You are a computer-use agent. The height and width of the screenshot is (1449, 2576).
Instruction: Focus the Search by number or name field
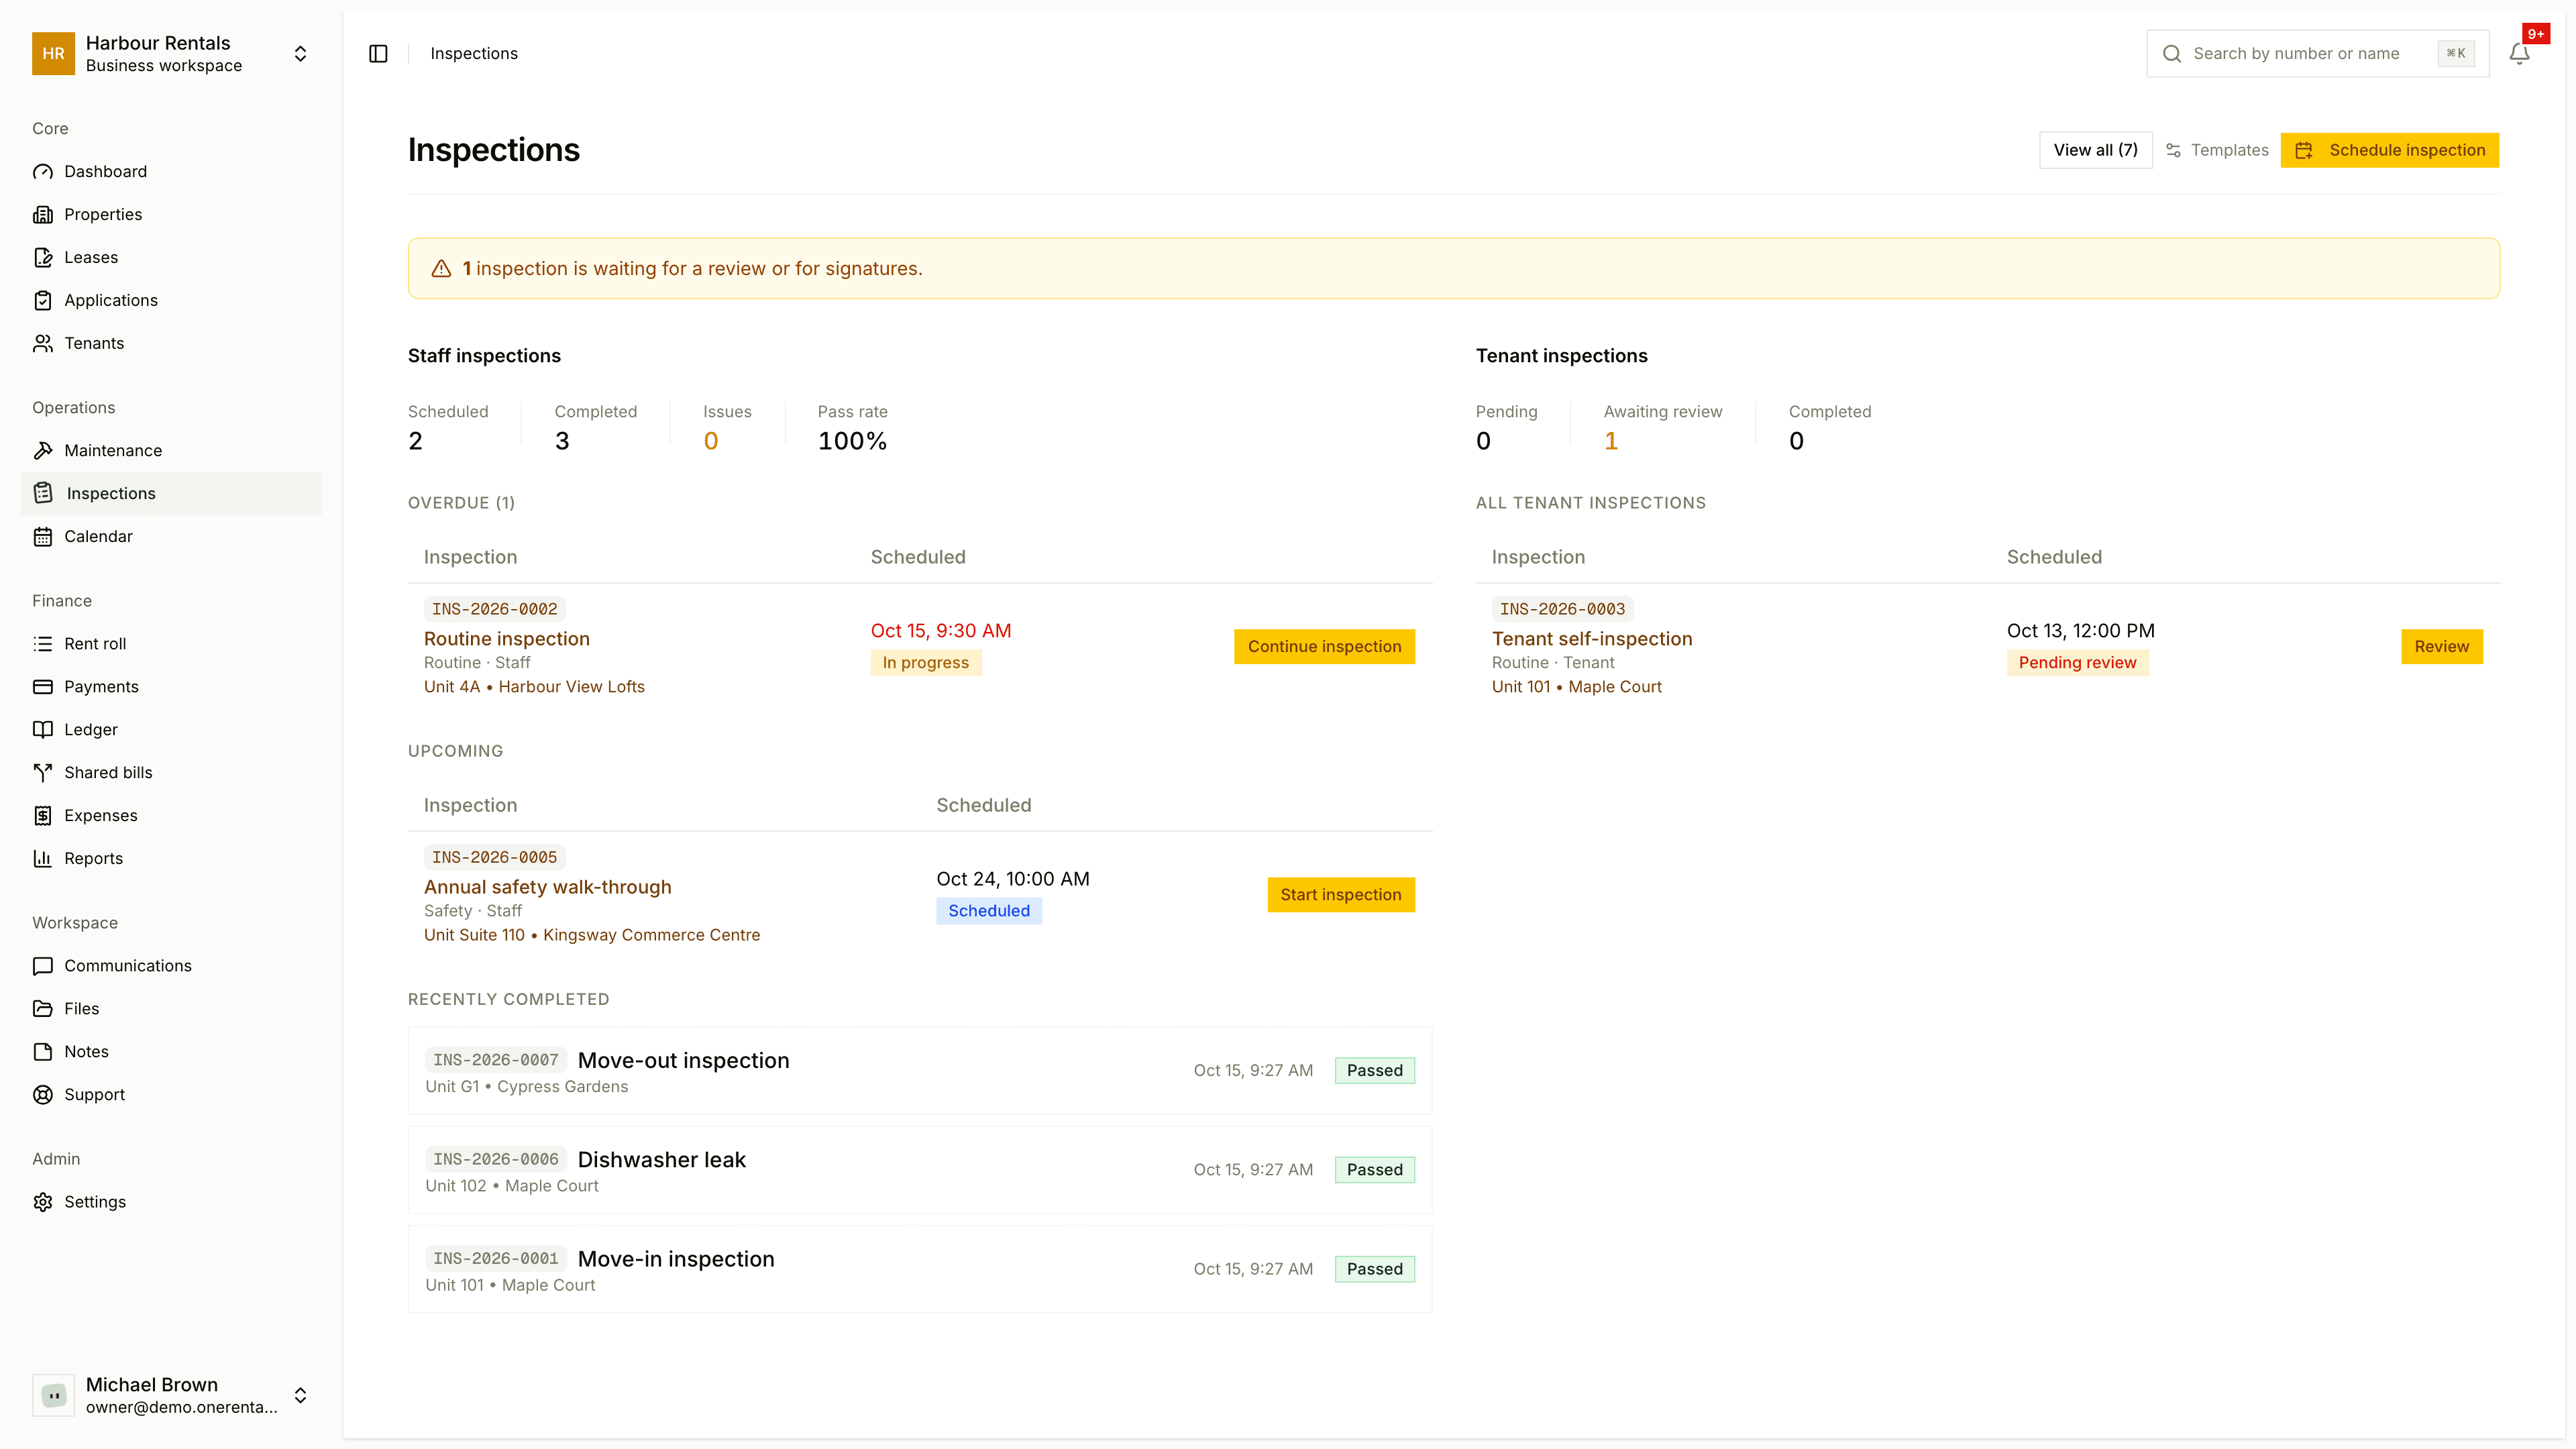click(2318, 54)
